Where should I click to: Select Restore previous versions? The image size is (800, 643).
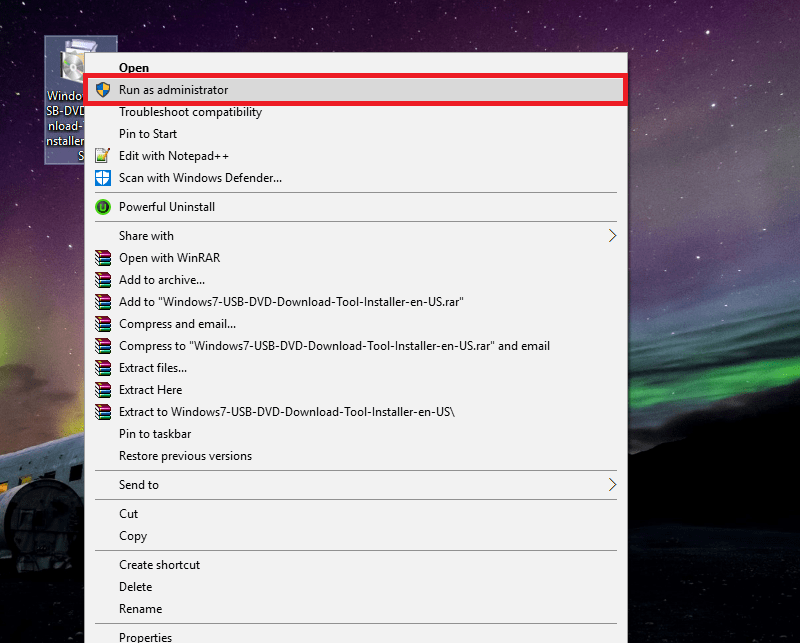click(356, 456)
